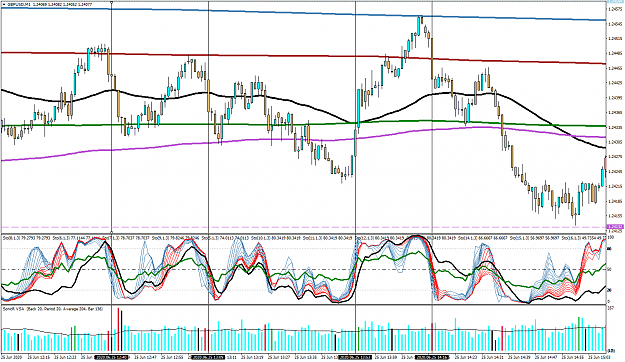
Task: Click the purple price tag on price scale
Action: click(x=615, y=227)
